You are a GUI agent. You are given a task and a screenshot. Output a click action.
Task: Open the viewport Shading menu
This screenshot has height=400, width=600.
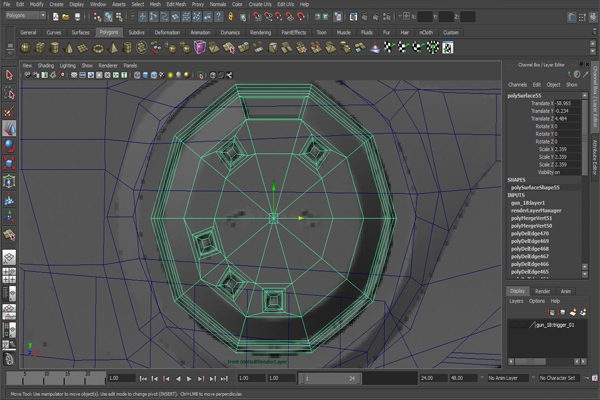coord(46,65)
